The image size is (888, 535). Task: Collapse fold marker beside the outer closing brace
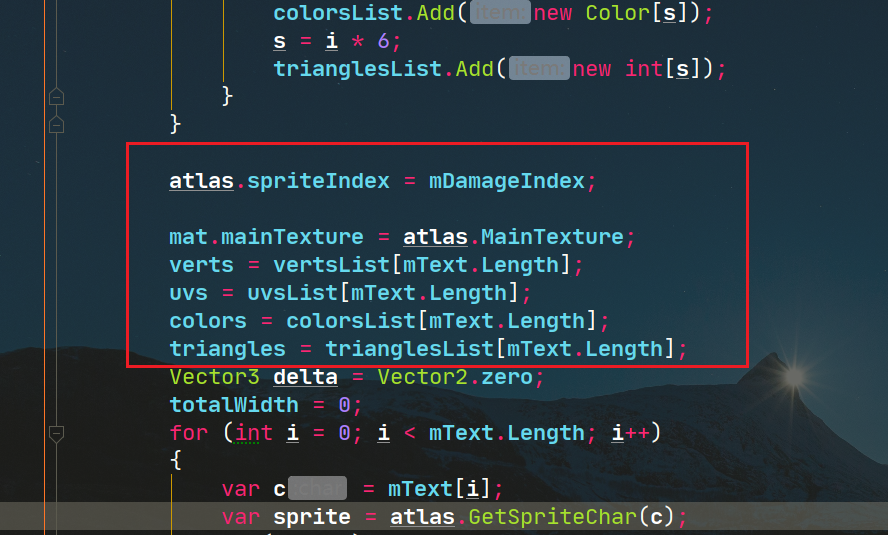tap(56, 125)
